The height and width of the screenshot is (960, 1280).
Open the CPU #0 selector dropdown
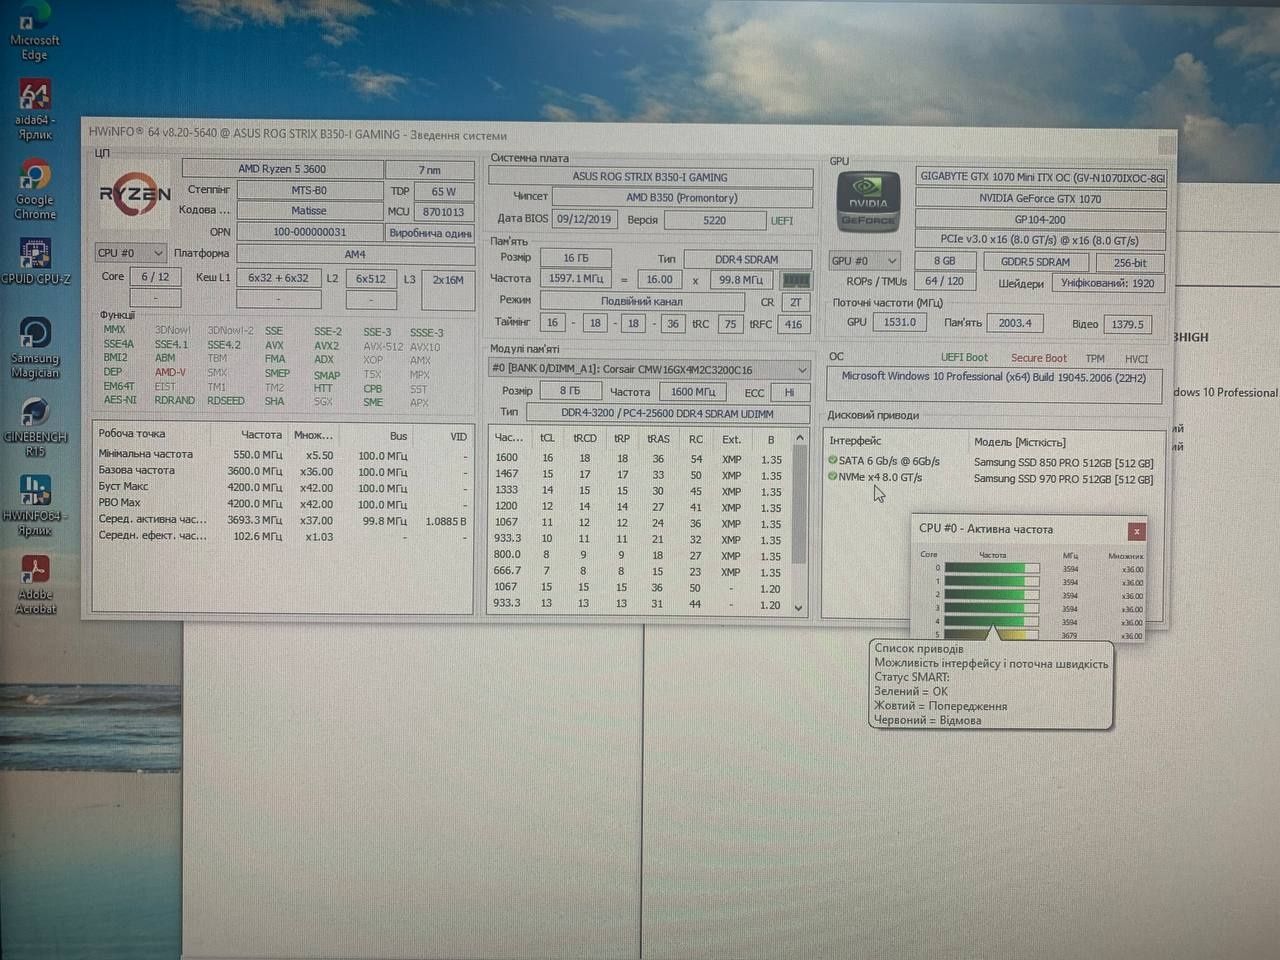tap(130, 253)
